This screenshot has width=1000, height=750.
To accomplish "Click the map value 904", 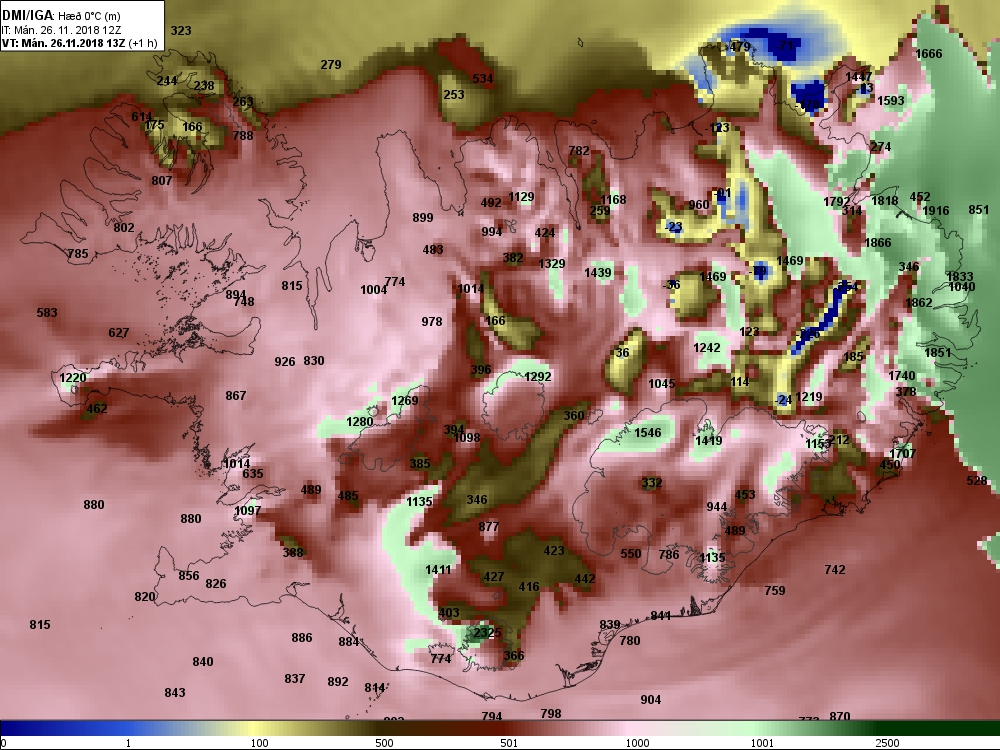I will (x=651, y=700).
